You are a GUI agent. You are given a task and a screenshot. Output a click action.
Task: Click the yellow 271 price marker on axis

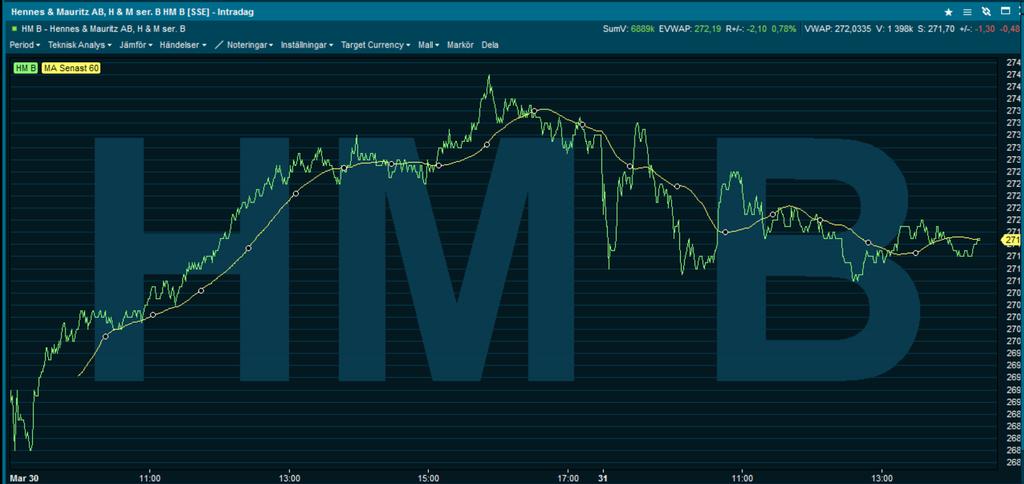(x=1012, y=240)
